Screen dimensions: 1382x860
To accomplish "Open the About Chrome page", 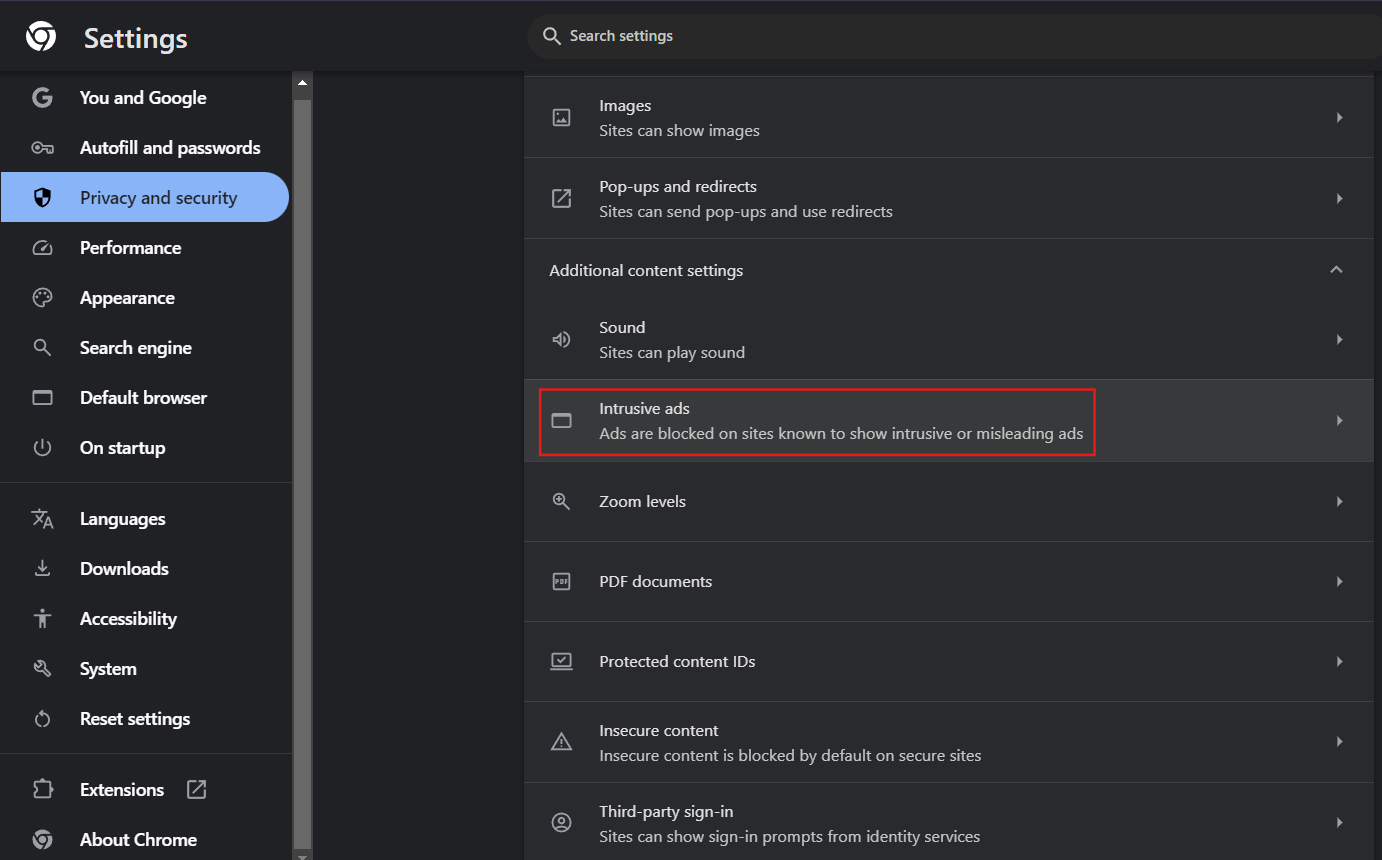I will click(138, 839).
